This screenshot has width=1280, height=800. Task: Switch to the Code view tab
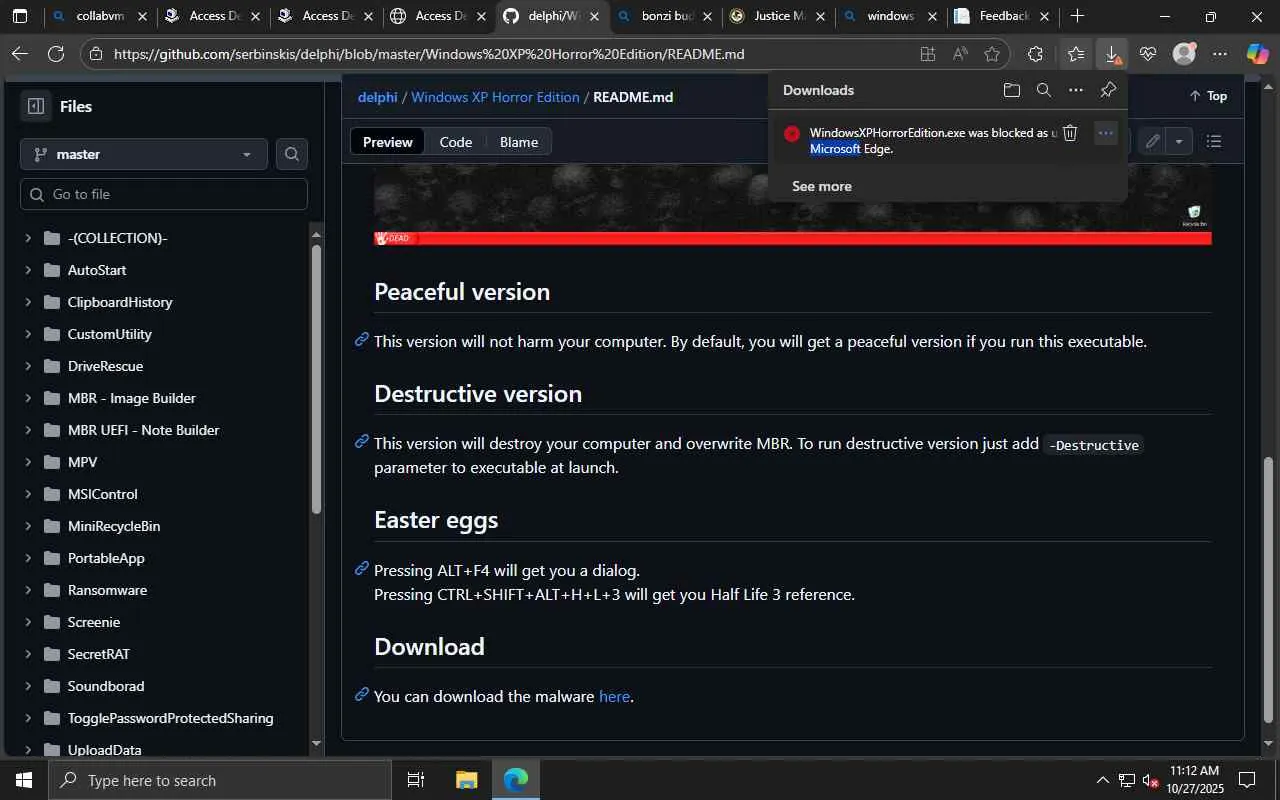pyautogui.click(x=456, y=142)
